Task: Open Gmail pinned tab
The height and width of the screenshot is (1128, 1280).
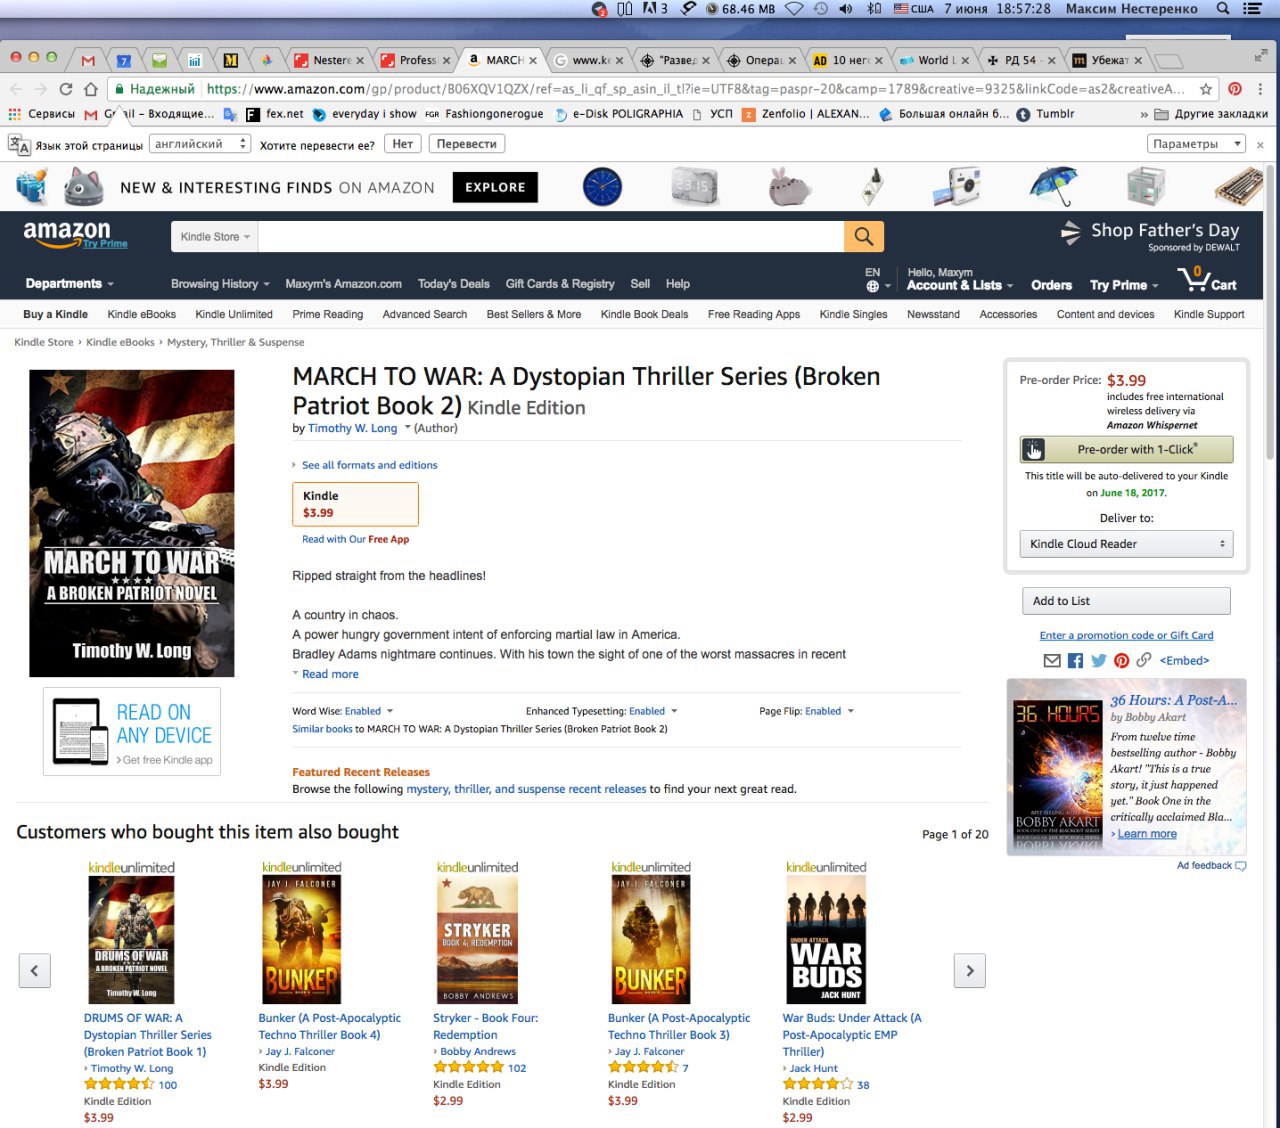Action: click(x=88, y=60)
